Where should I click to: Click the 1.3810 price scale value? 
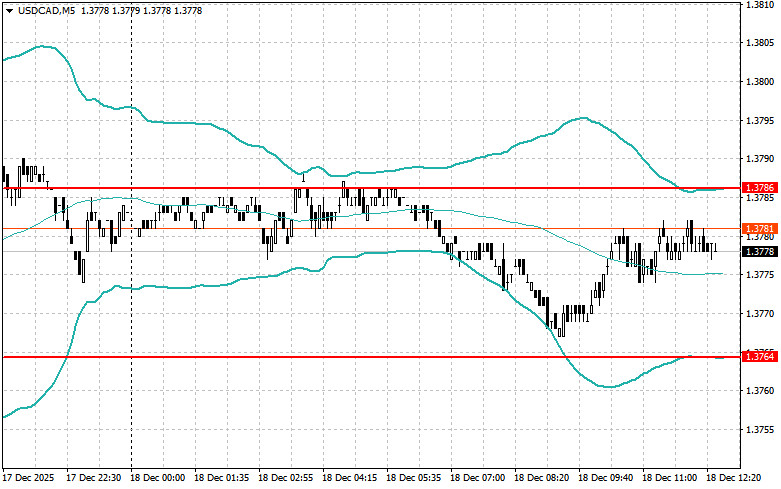pos(760,4)
